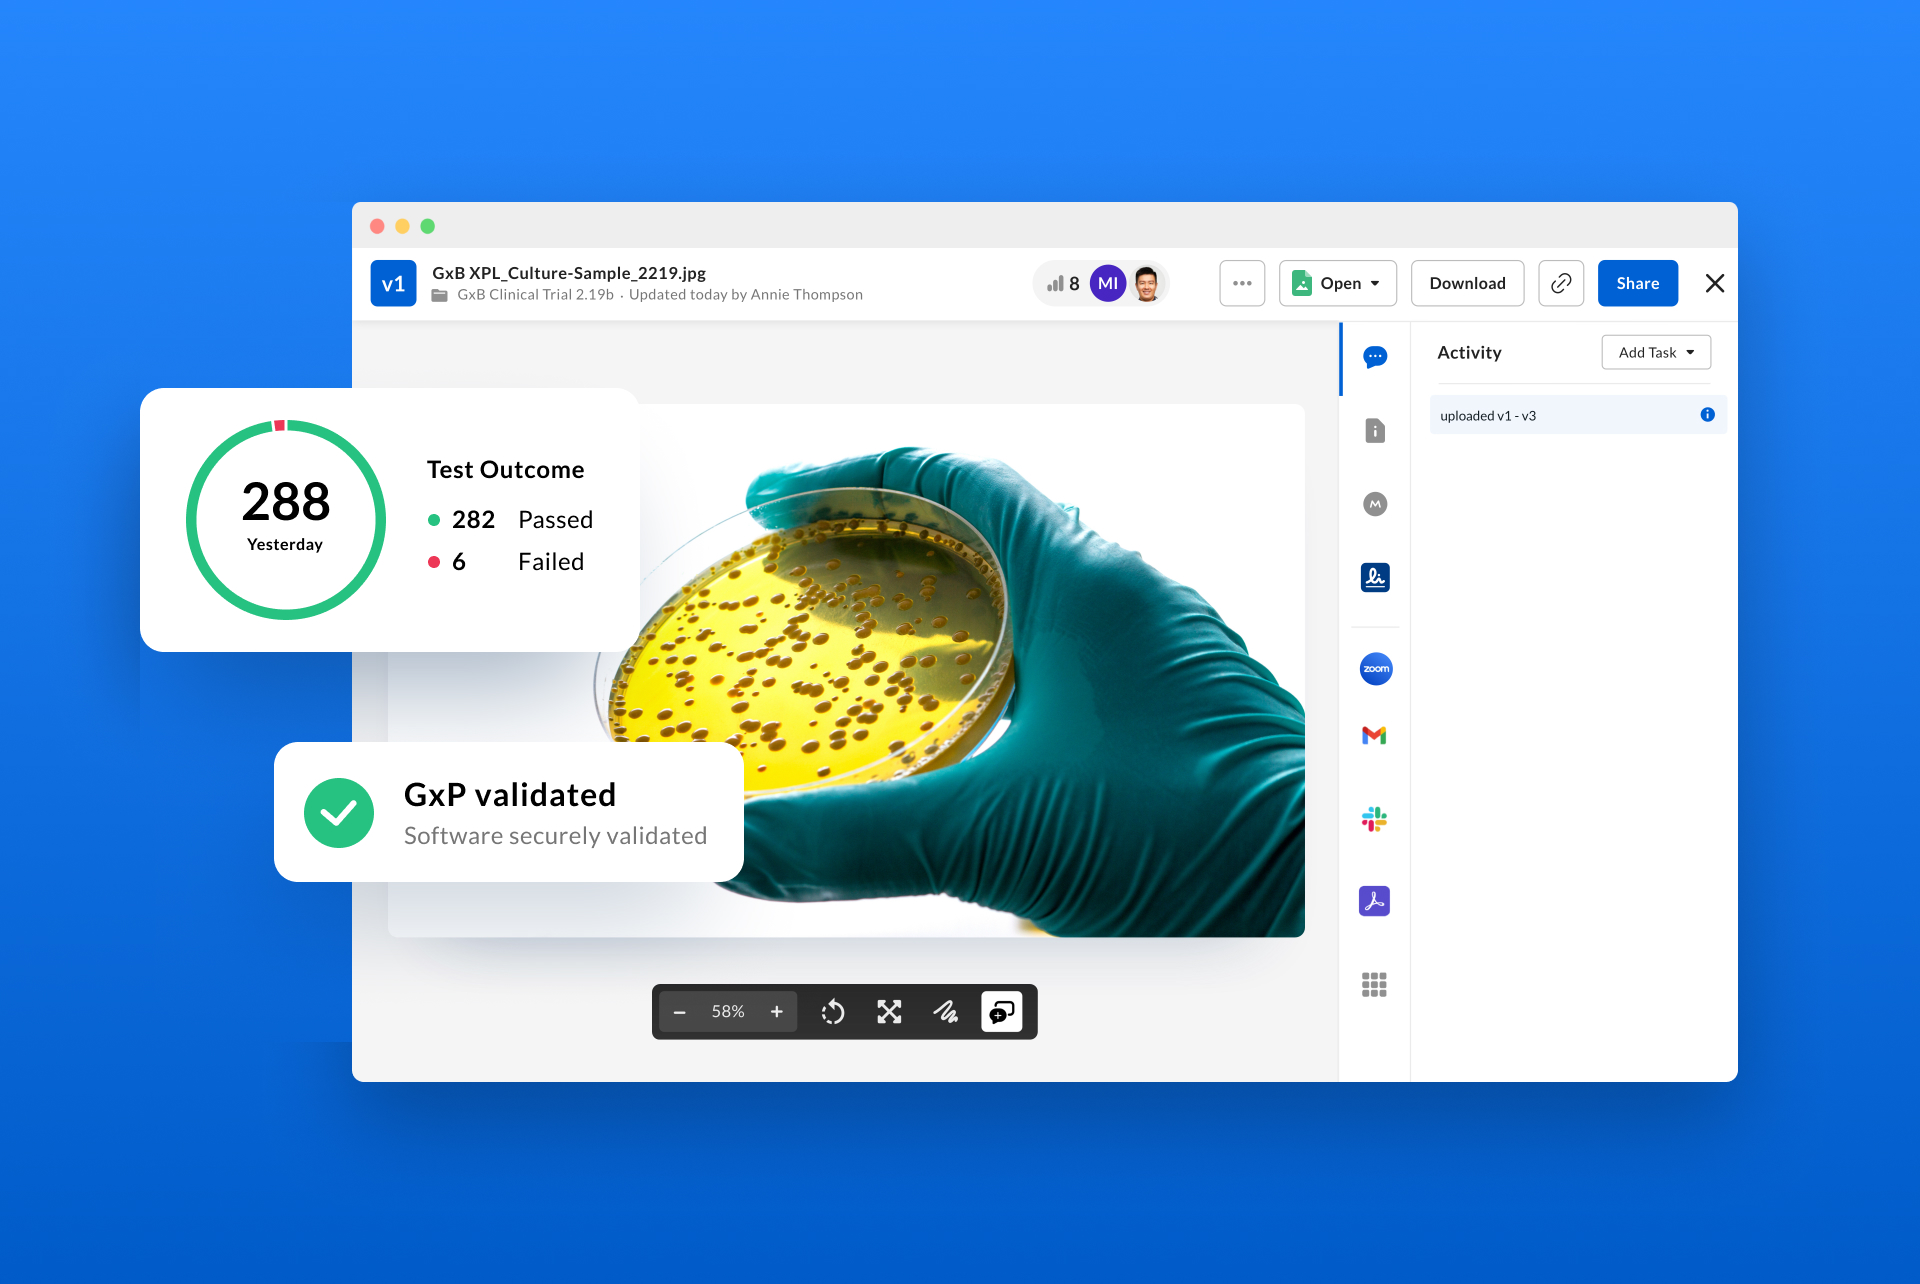Open the GxB Clinical Trial 2.19b folder link
This screenshot has height=1284, width=1920.
click(535, 295)
